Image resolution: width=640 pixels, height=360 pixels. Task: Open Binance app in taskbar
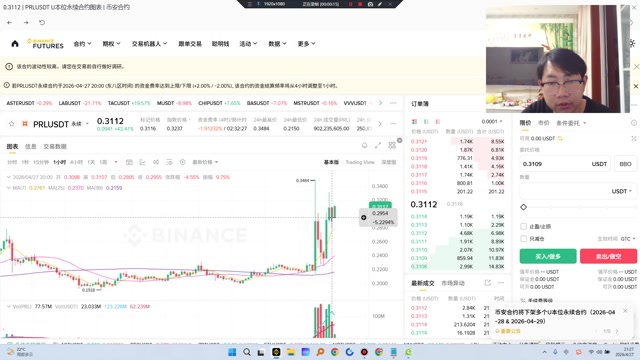(x=276, y=352)
